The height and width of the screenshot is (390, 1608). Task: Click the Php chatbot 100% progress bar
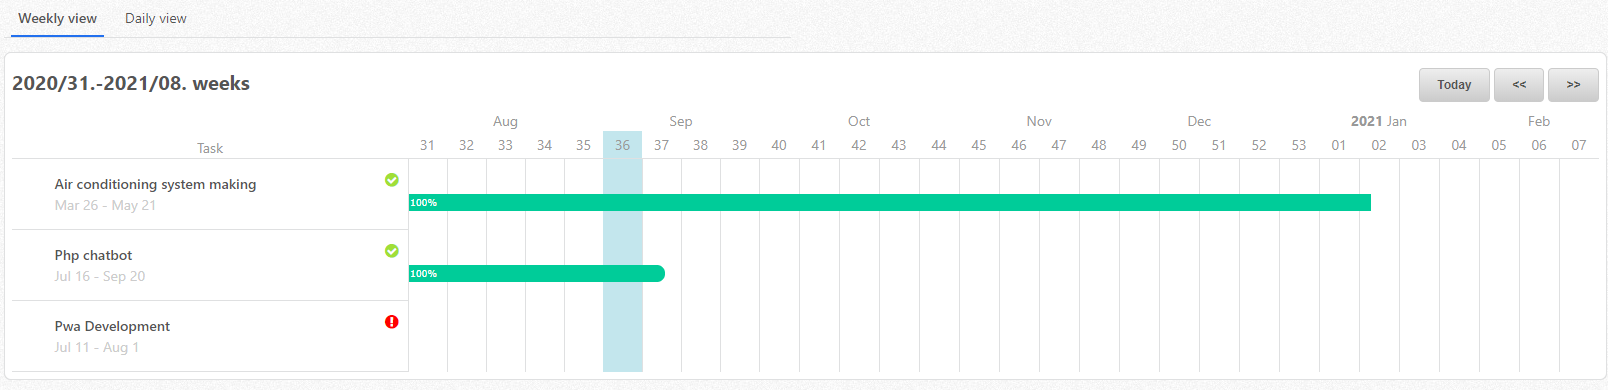point(537,274)
